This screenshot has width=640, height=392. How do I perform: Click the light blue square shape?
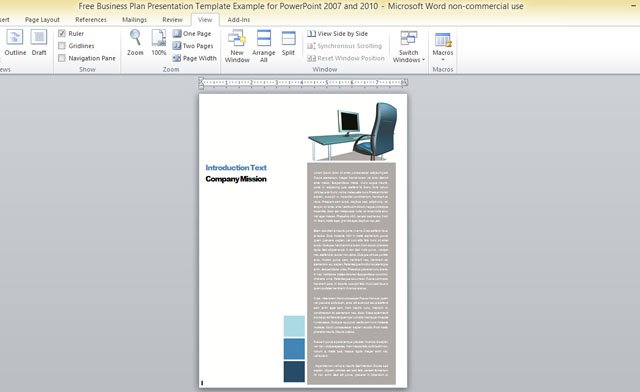coord(294,326)
